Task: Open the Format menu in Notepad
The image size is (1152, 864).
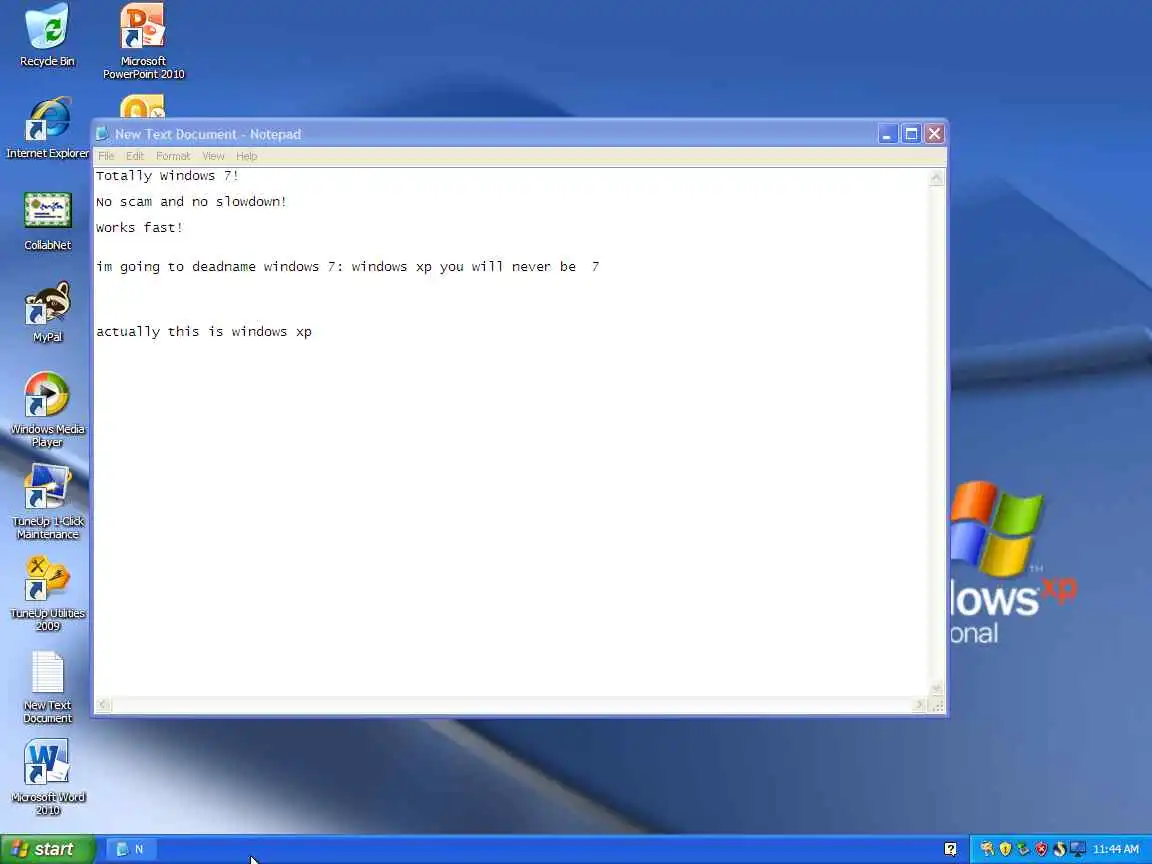Action: click(173, 156)
